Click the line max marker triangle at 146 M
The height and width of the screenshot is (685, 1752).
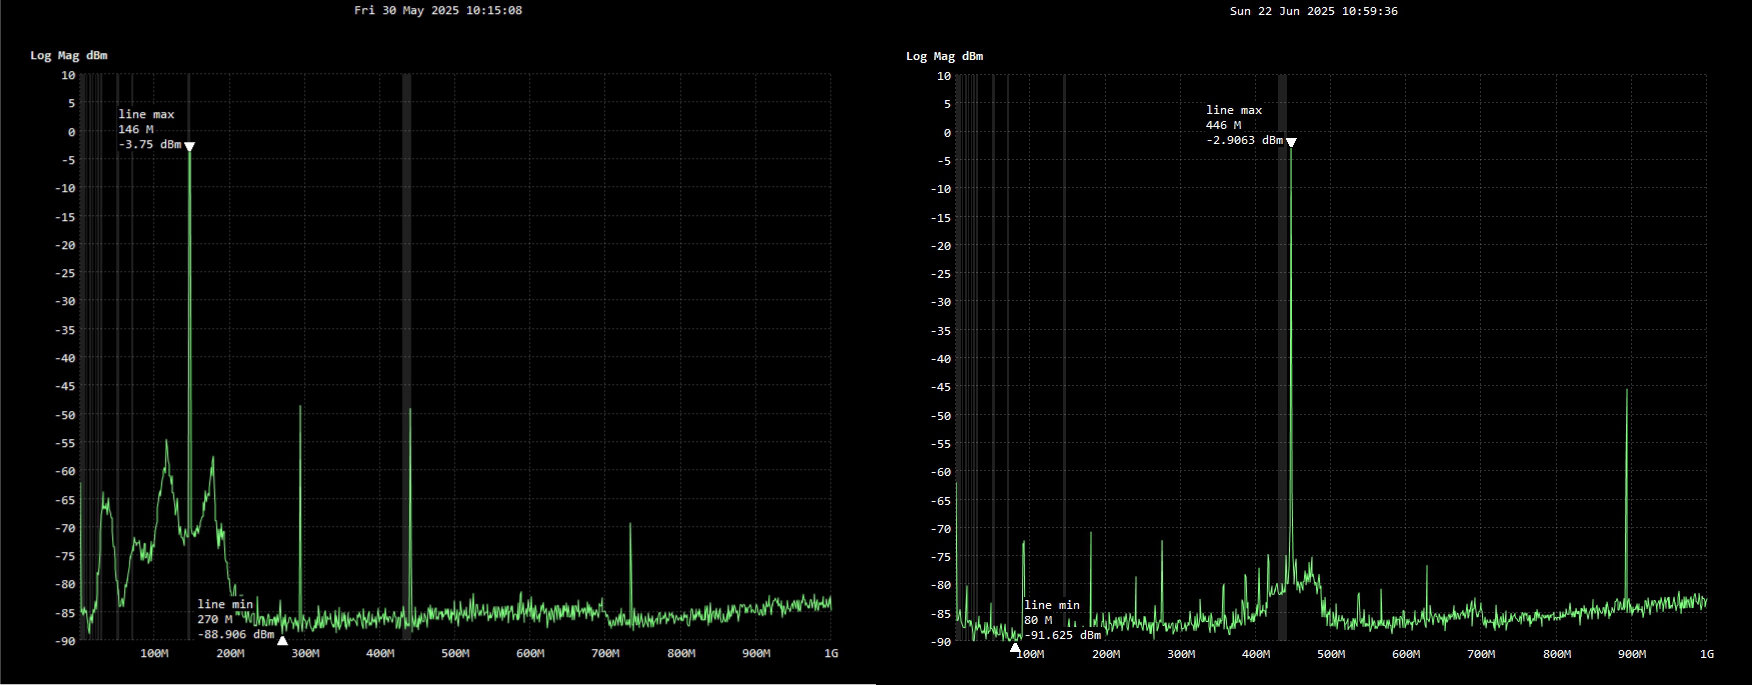click(189, 147)
